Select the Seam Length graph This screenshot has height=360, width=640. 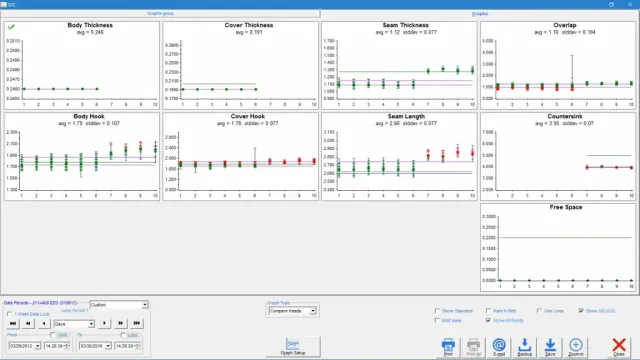[x=399, y=157]
